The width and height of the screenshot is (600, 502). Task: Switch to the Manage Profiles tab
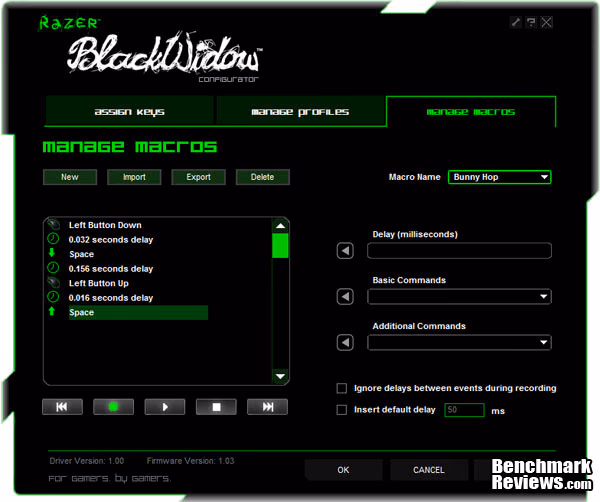click(300, 111)
